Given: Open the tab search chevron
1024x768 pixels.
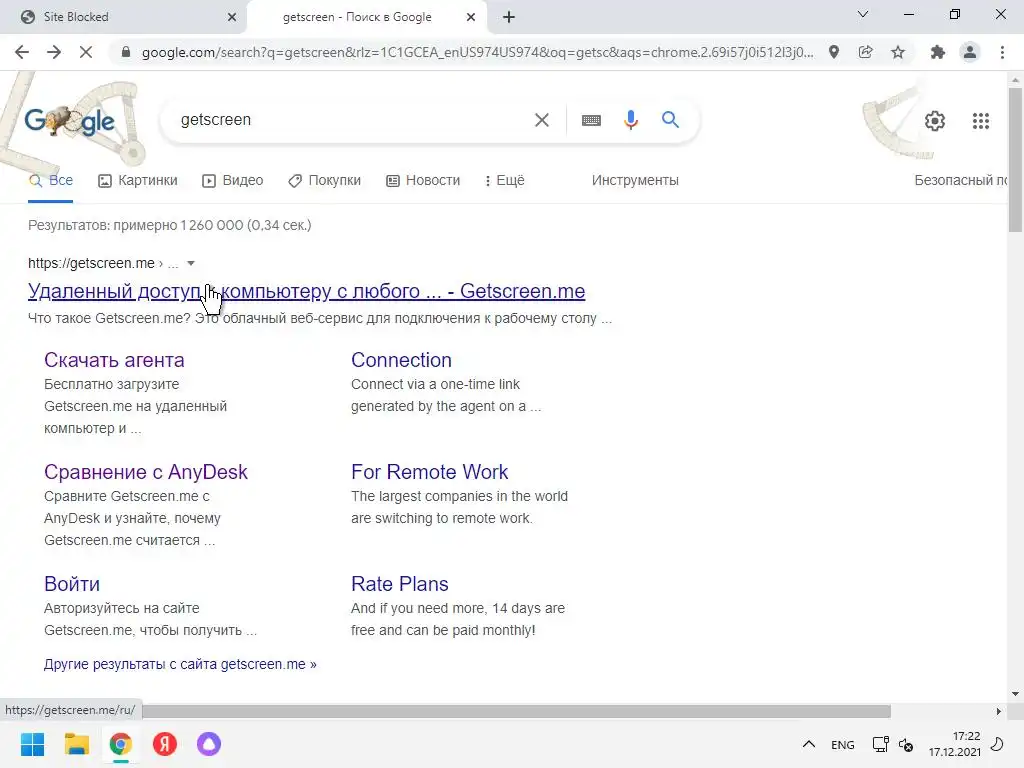Looking at the screenshot, I should pos(863,14).
